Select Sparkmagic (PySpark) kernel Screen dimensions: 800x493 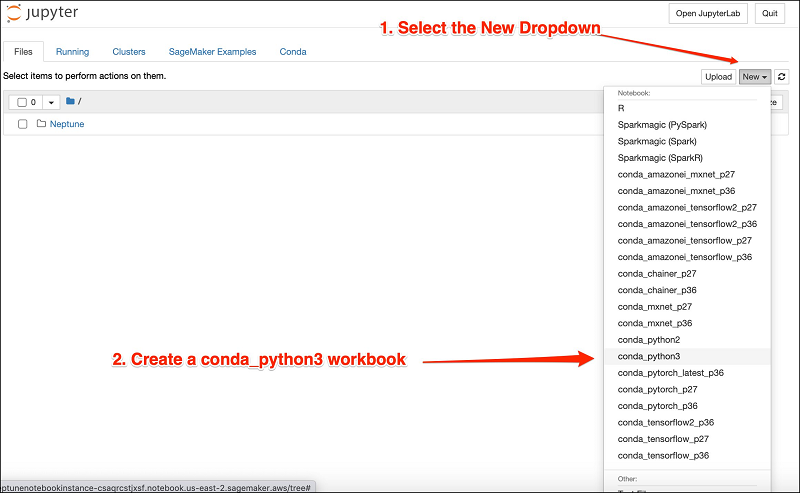687,125
